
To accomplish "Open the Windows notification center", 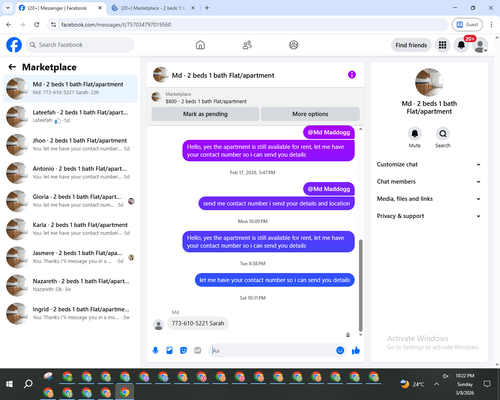I will tap(487, 384).
